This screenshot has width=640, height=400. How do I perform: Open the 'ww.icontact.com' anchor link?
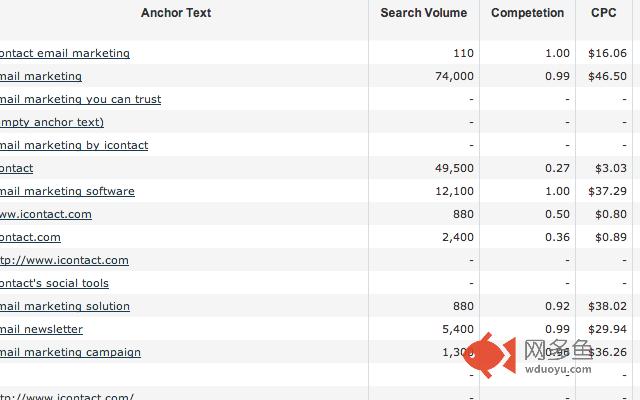point(46,214)
